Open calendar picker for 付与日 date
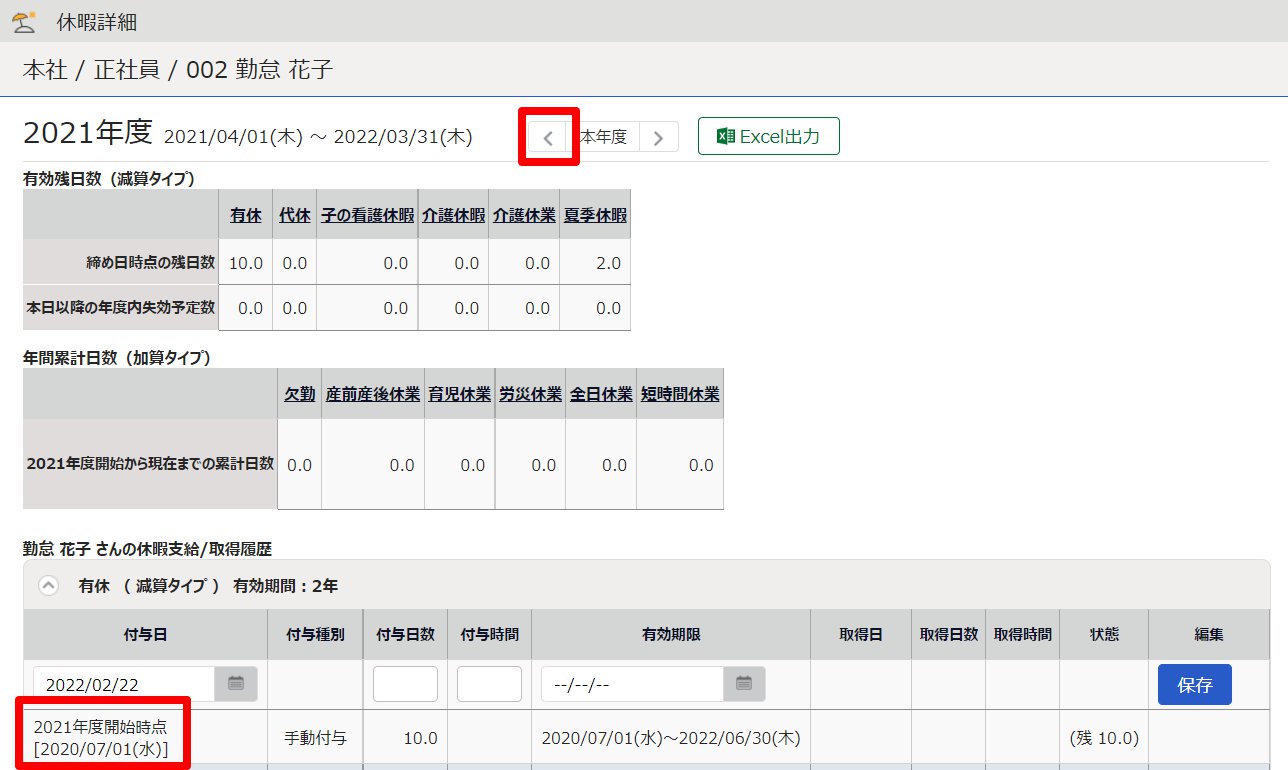 (x=236, y=684)
